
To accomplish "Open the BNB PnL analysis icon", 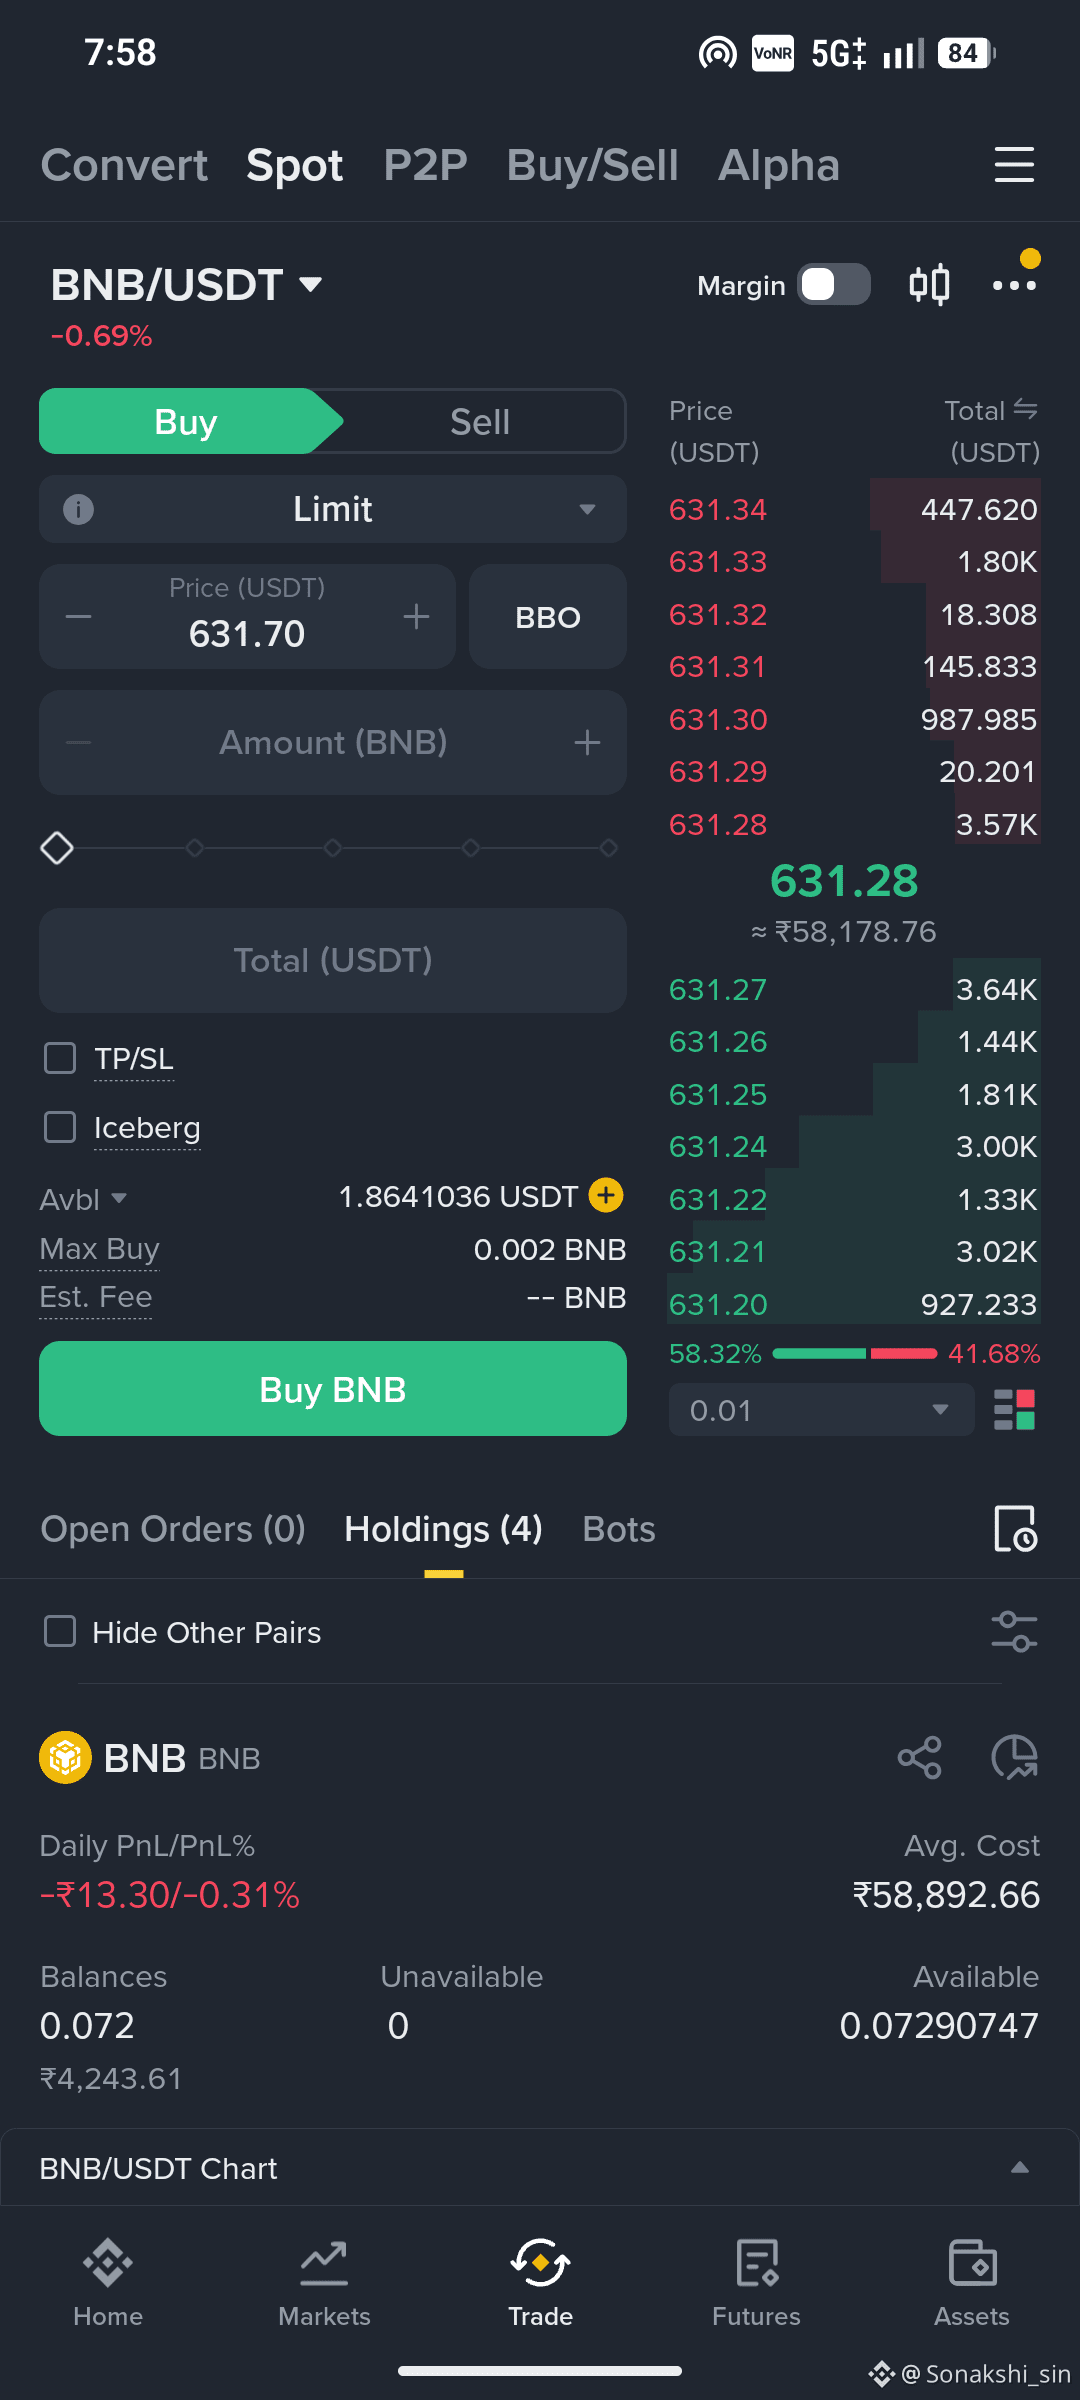I will (x=1014, y=1757).
